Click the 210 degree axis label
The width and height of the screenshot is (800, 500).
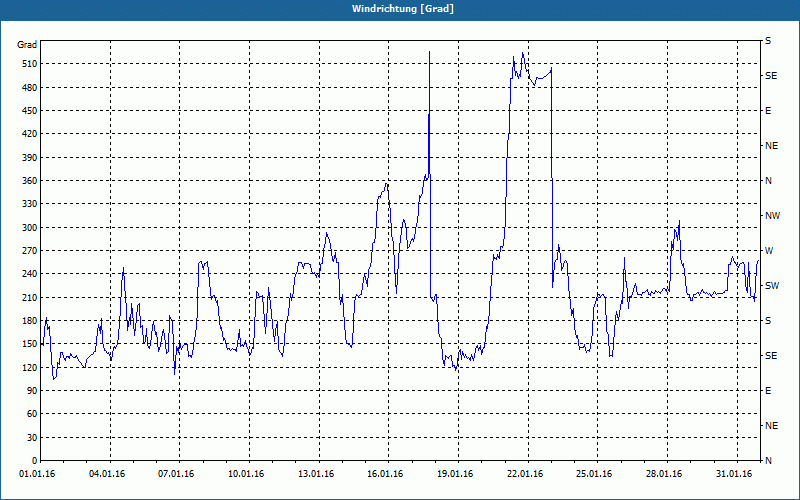(x=30, y=297)
